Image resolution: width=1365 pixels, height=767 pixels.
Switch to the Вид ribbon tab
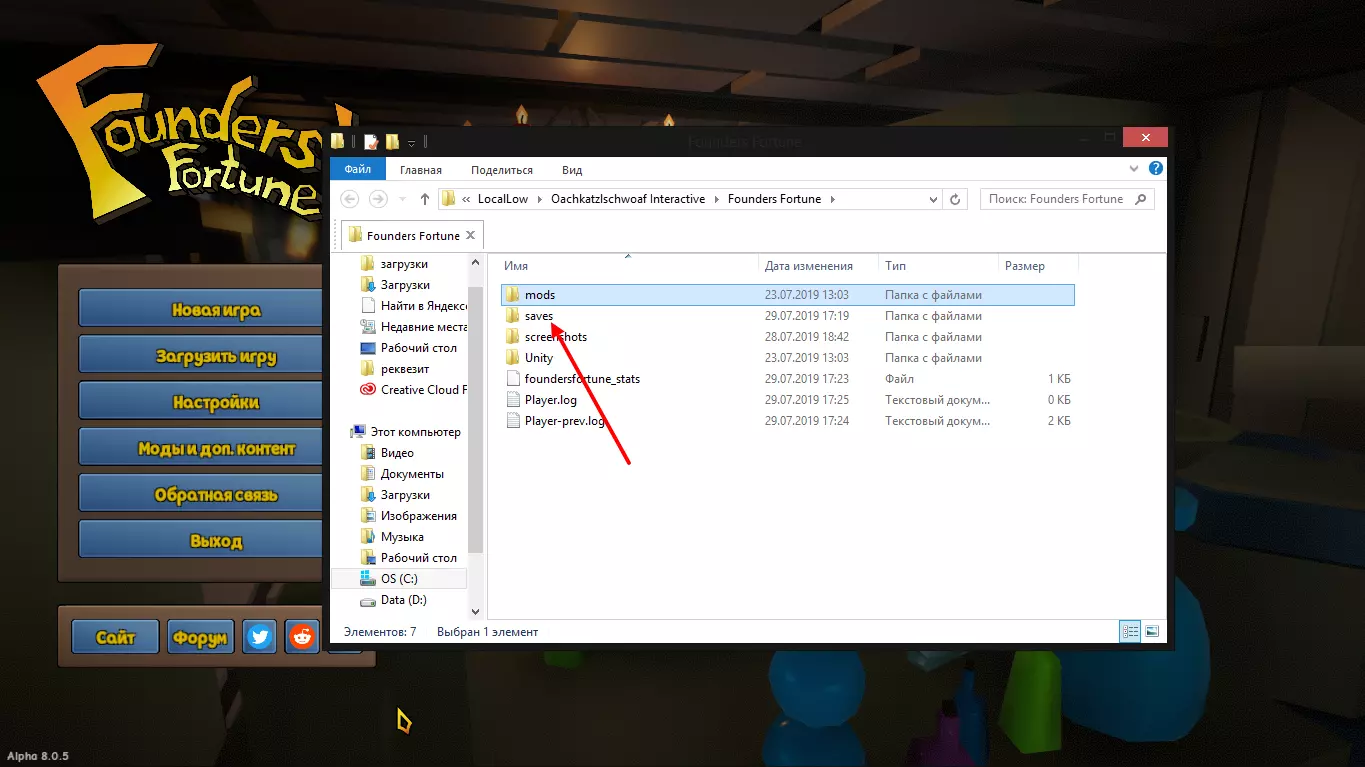pyautogui.click(x=571, y=170)
